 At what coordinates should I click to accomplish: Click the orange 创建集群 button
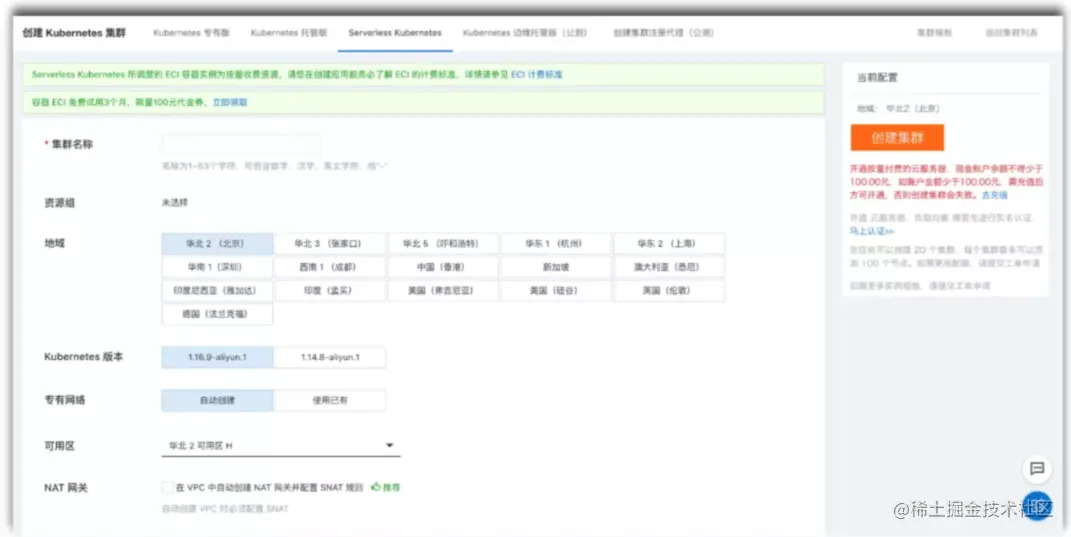(898, 137)
